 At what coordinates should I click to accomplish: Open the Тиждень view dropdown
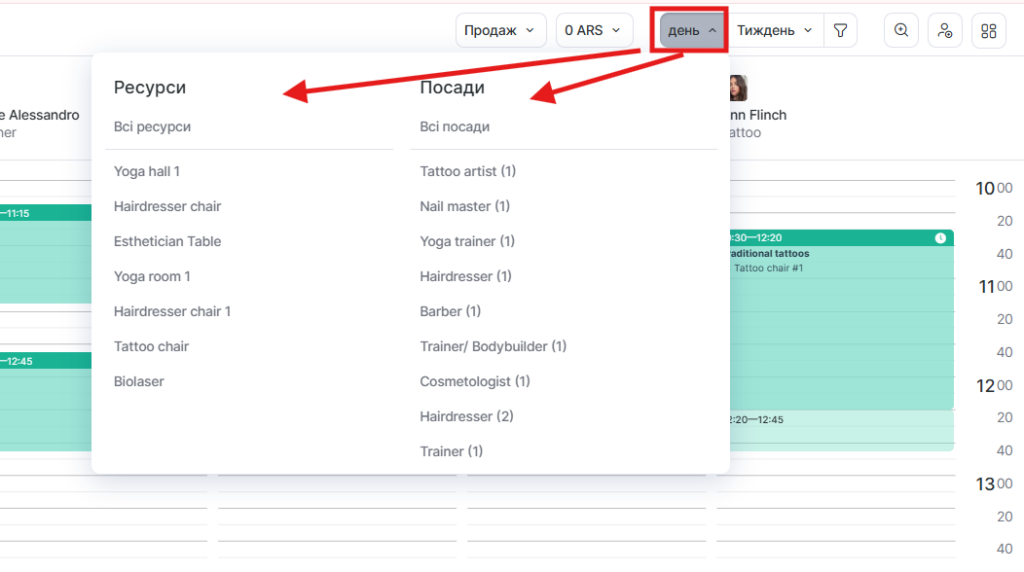point(775,30)
